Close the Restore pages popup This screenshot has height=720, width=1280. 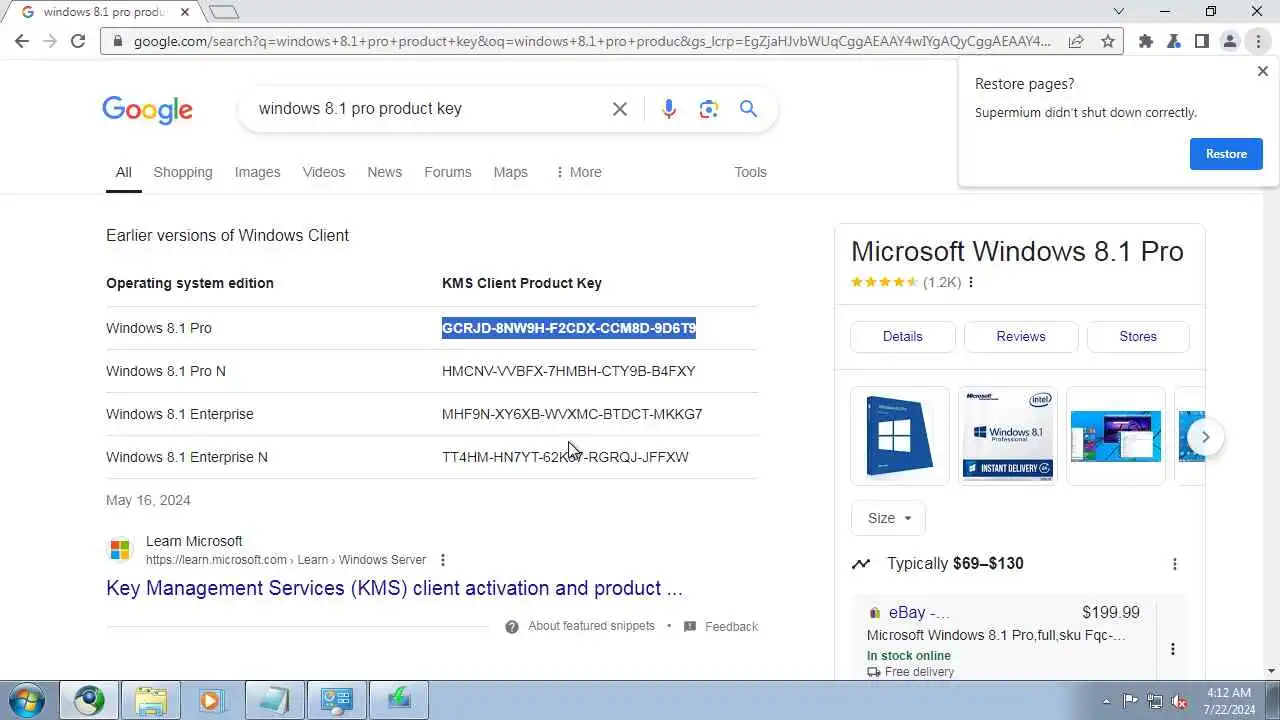(x=1262, y=71)
